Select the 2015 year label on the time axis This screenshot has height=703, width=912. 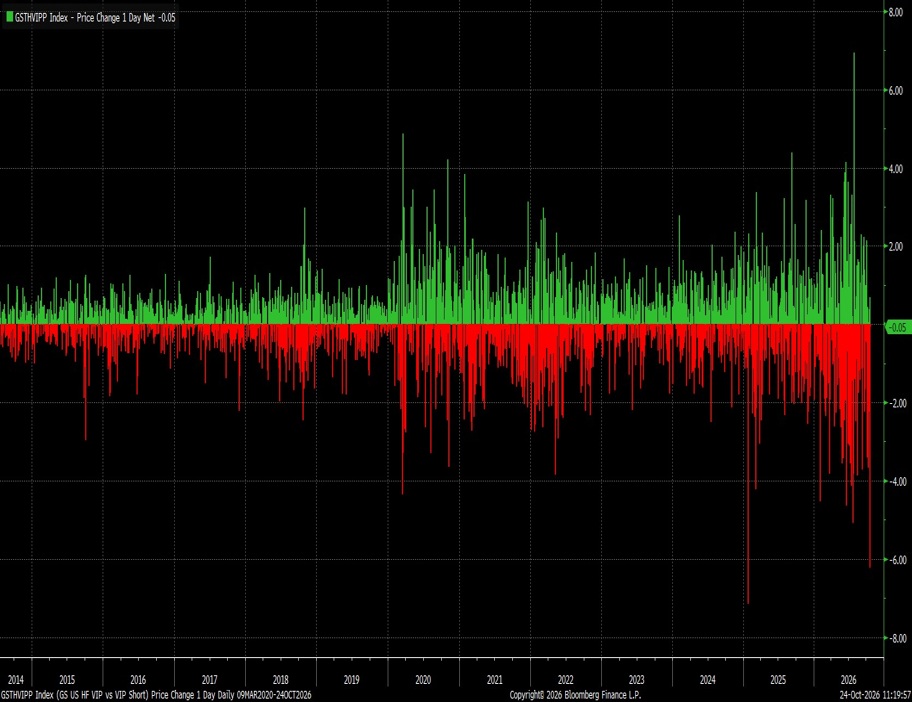[67, 680]
